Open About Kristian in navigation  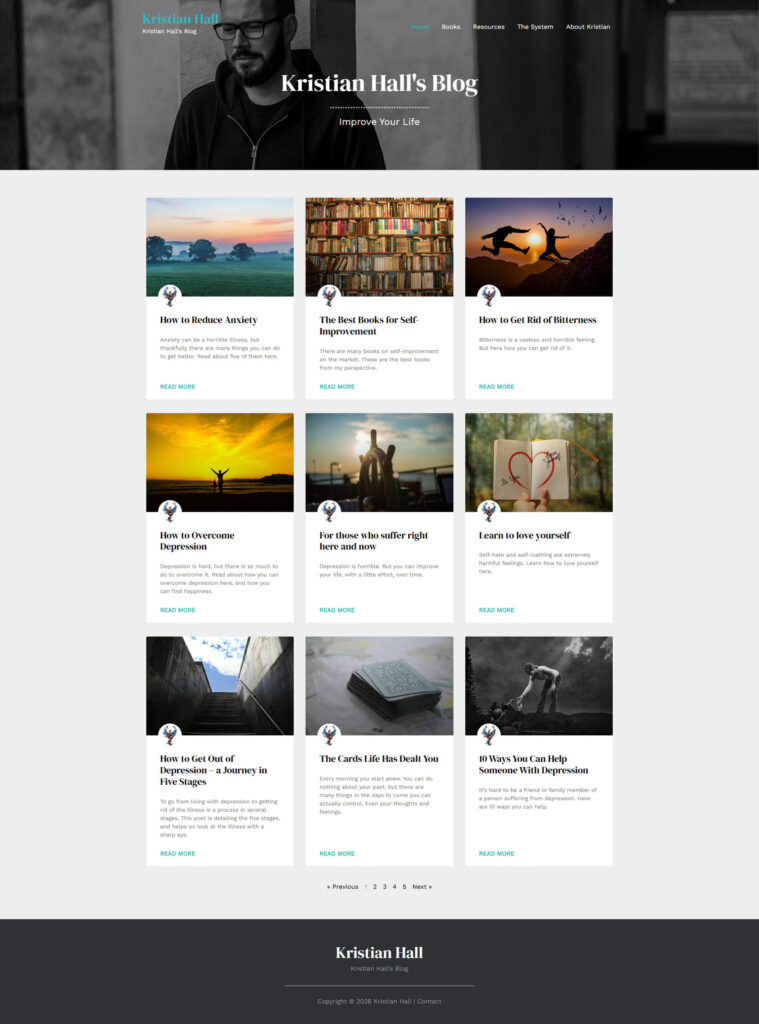coord(588,27)
